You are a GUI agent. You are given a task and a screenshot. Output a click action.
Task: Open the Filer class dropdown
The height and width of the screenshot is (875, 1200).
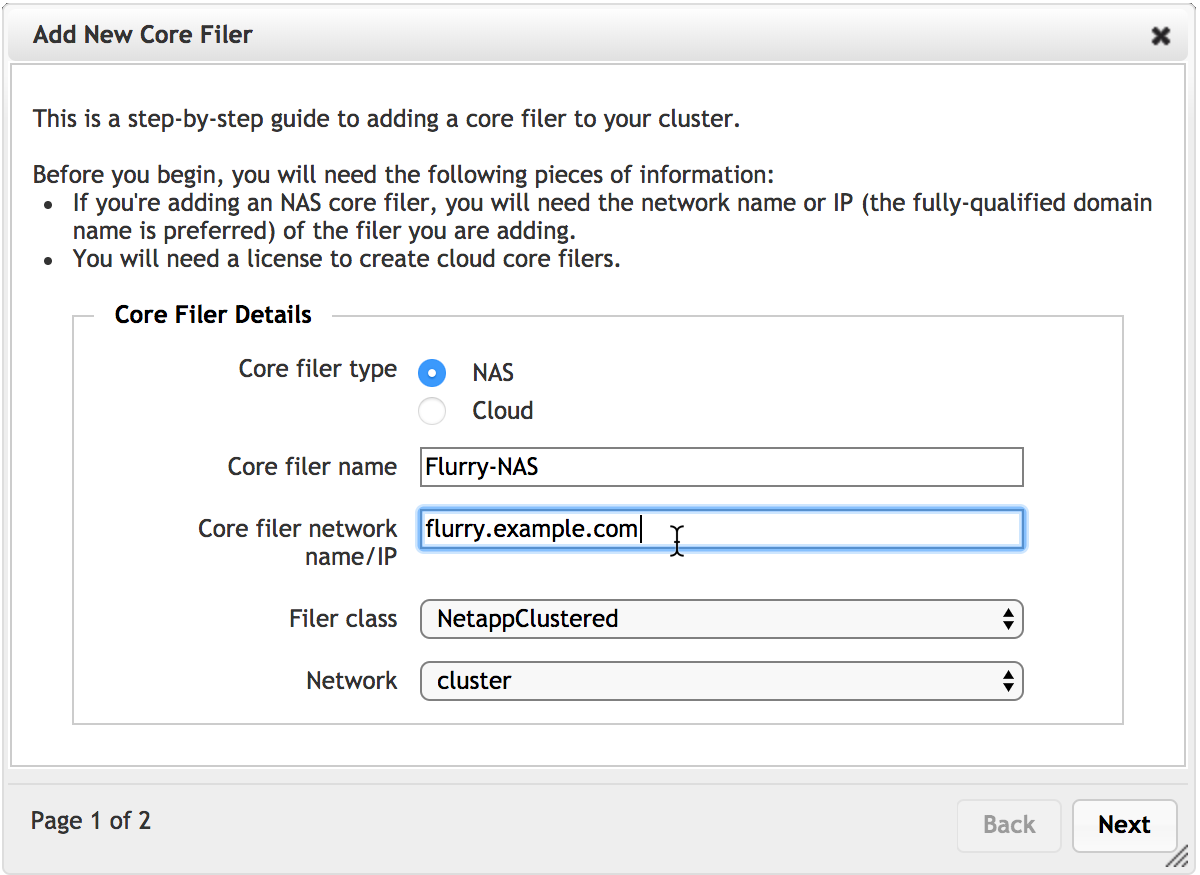[721, 619]
